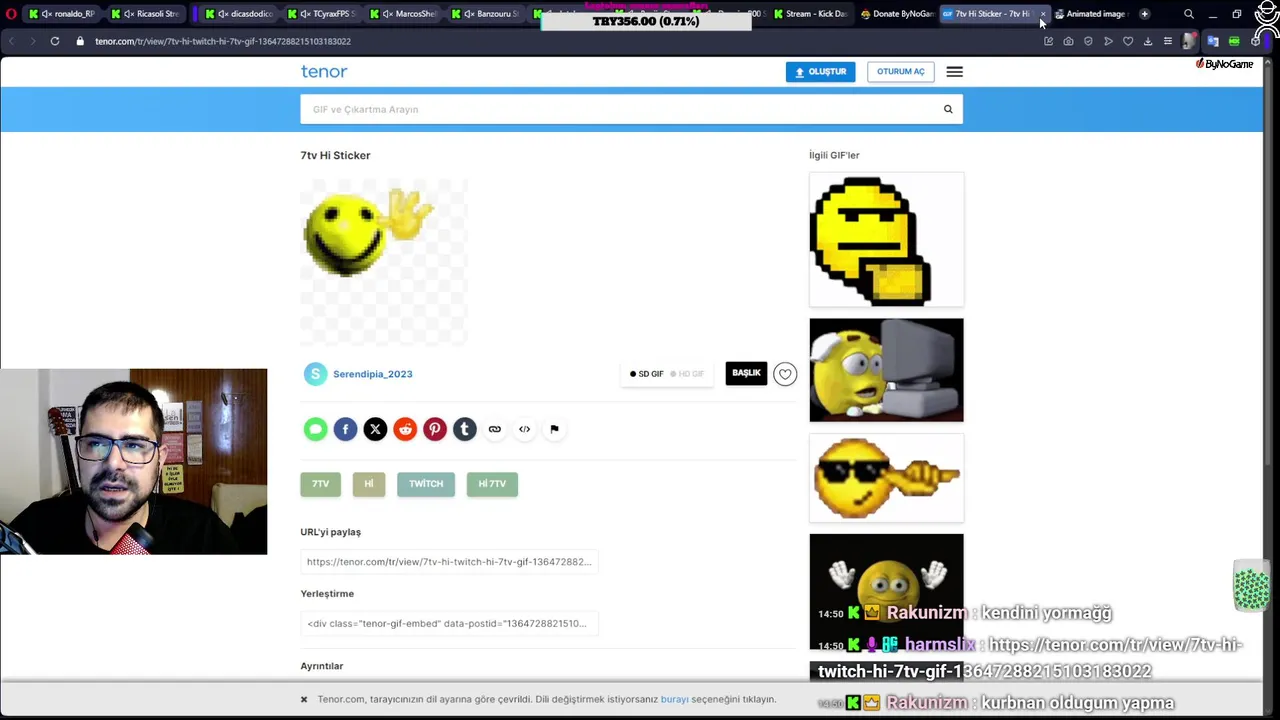Open the sunglasses pointing smiley GIF

[887, 478]
